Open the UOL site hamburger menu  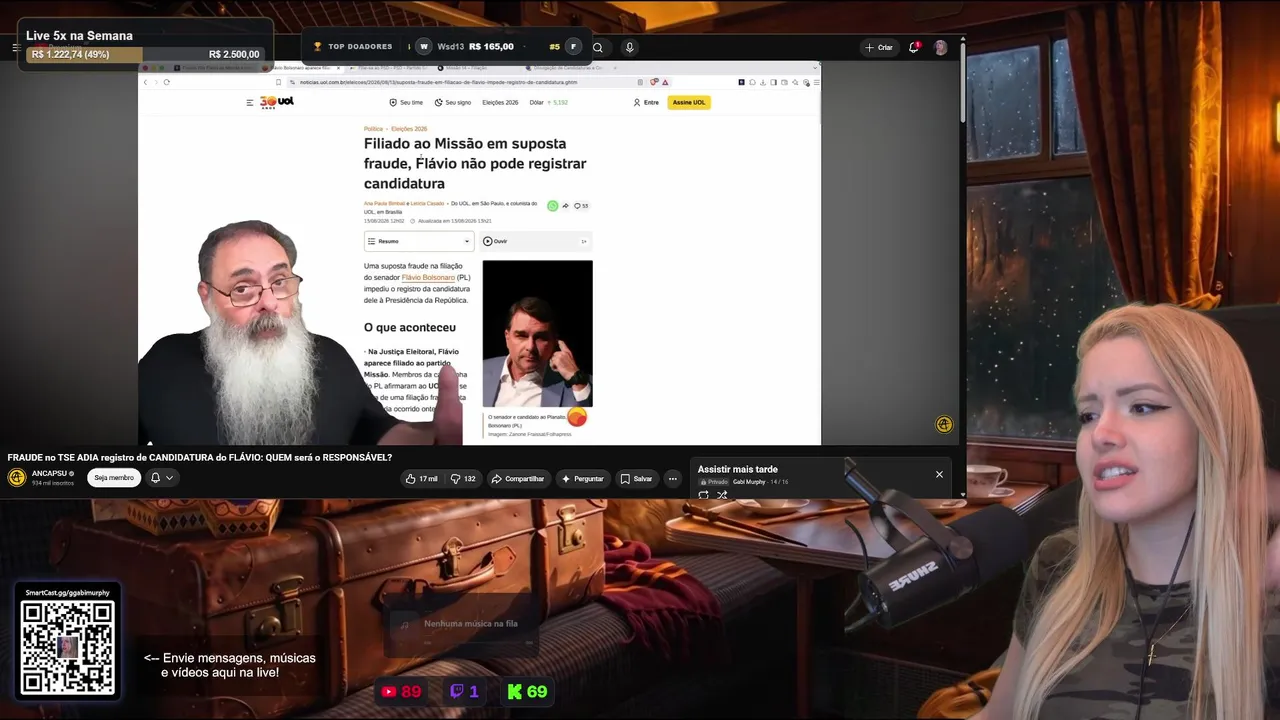point(250,102)
